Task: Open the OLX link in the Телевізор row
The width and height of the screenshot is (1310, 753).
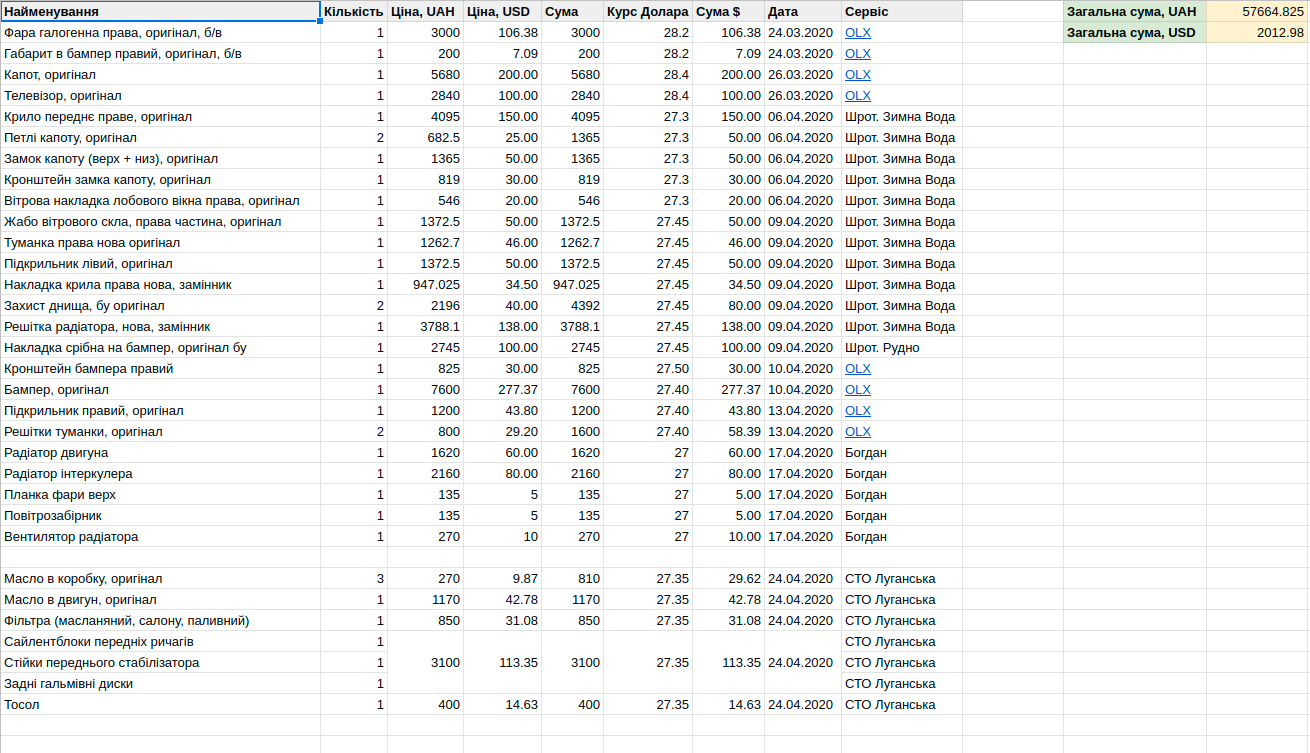Action: click(857, 95)
